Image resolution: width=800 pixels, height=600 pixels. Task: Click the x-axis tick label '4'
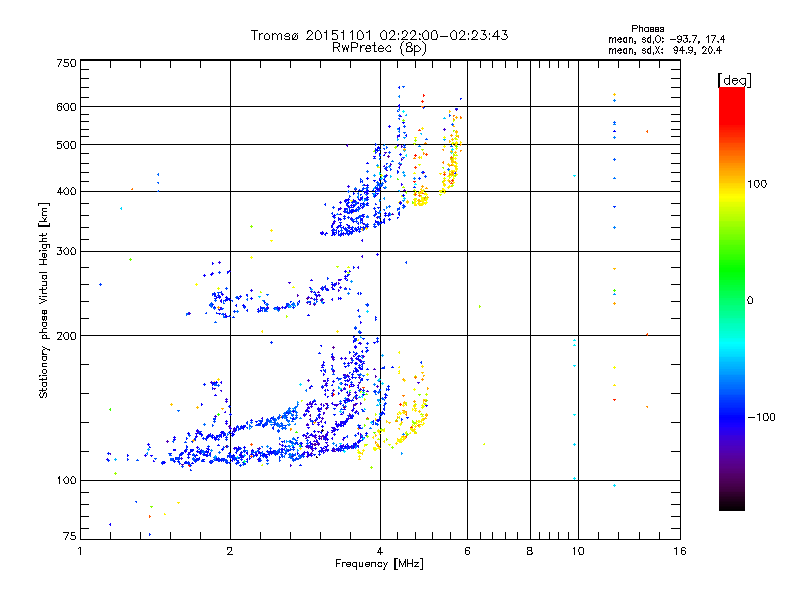click(x=380, y=551)
